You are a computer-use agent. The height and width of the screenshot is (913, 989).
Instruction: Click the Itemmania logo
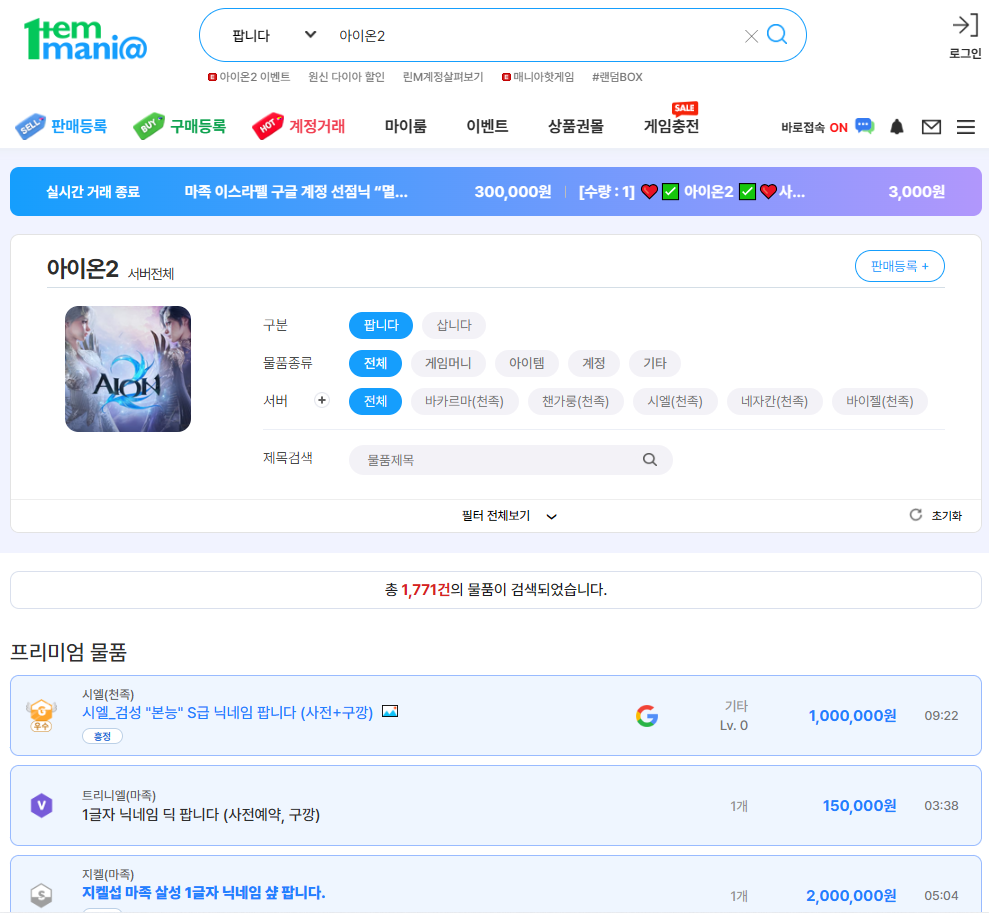(85, 39)
